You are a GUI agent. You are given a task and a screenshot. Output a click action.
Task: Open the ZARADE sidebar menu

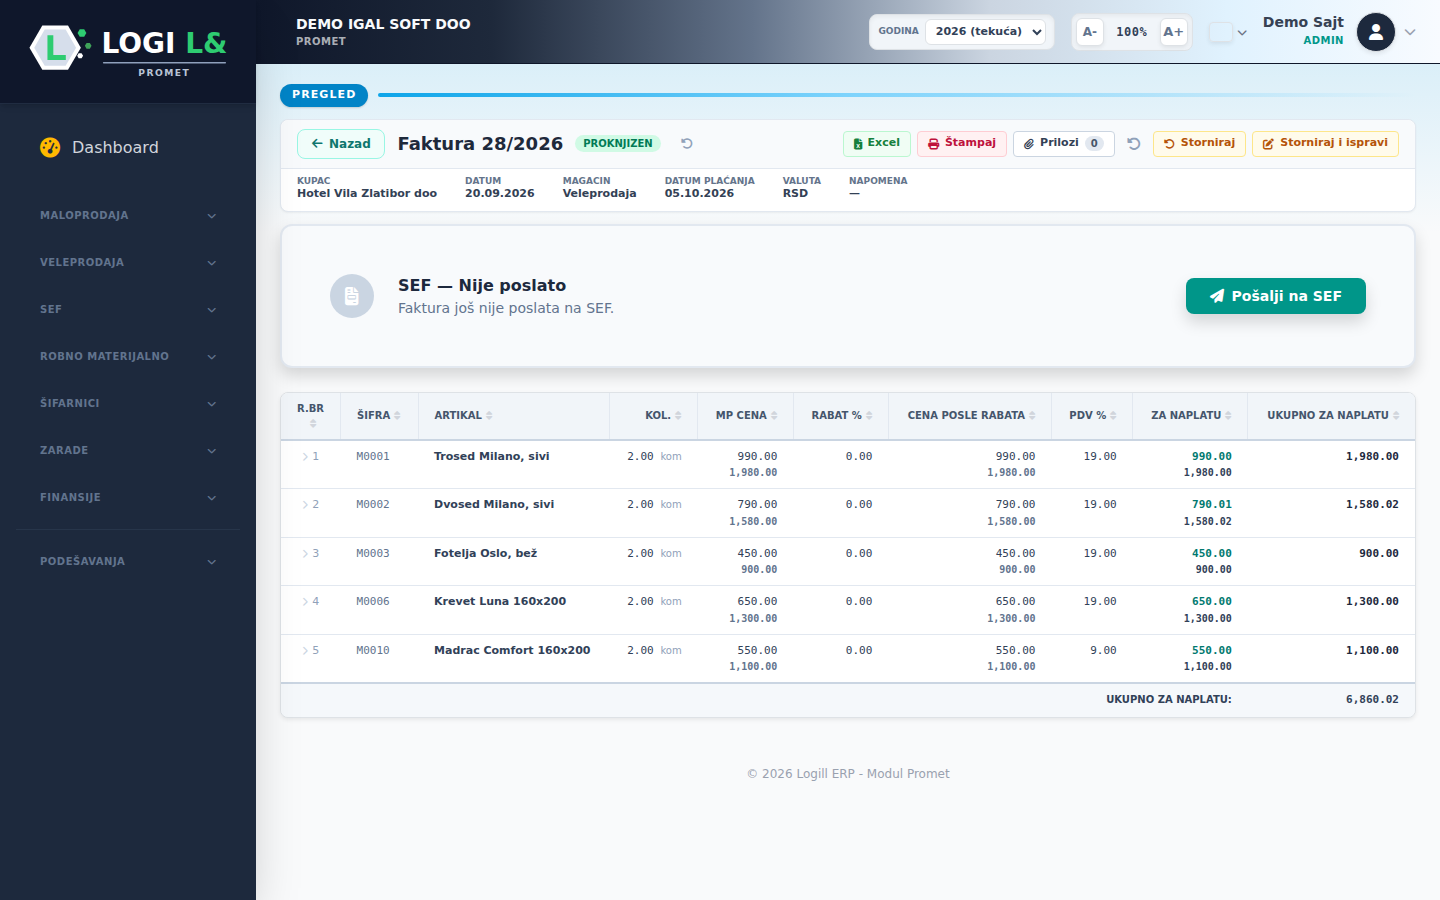tap(128, 450)
